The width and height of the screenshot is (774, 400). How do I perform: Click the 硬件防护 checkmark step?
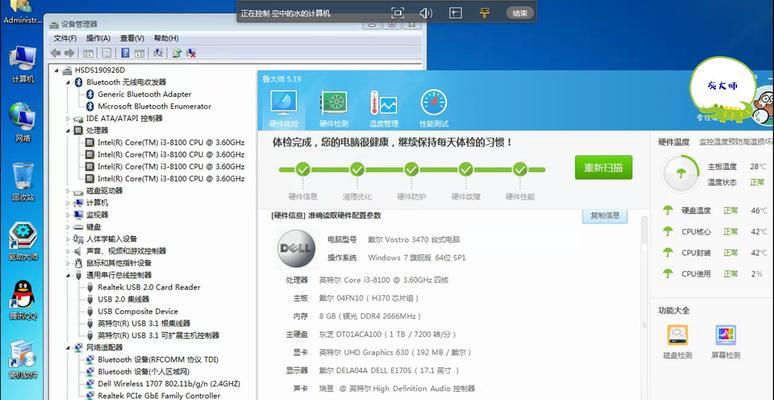[411, 170]
